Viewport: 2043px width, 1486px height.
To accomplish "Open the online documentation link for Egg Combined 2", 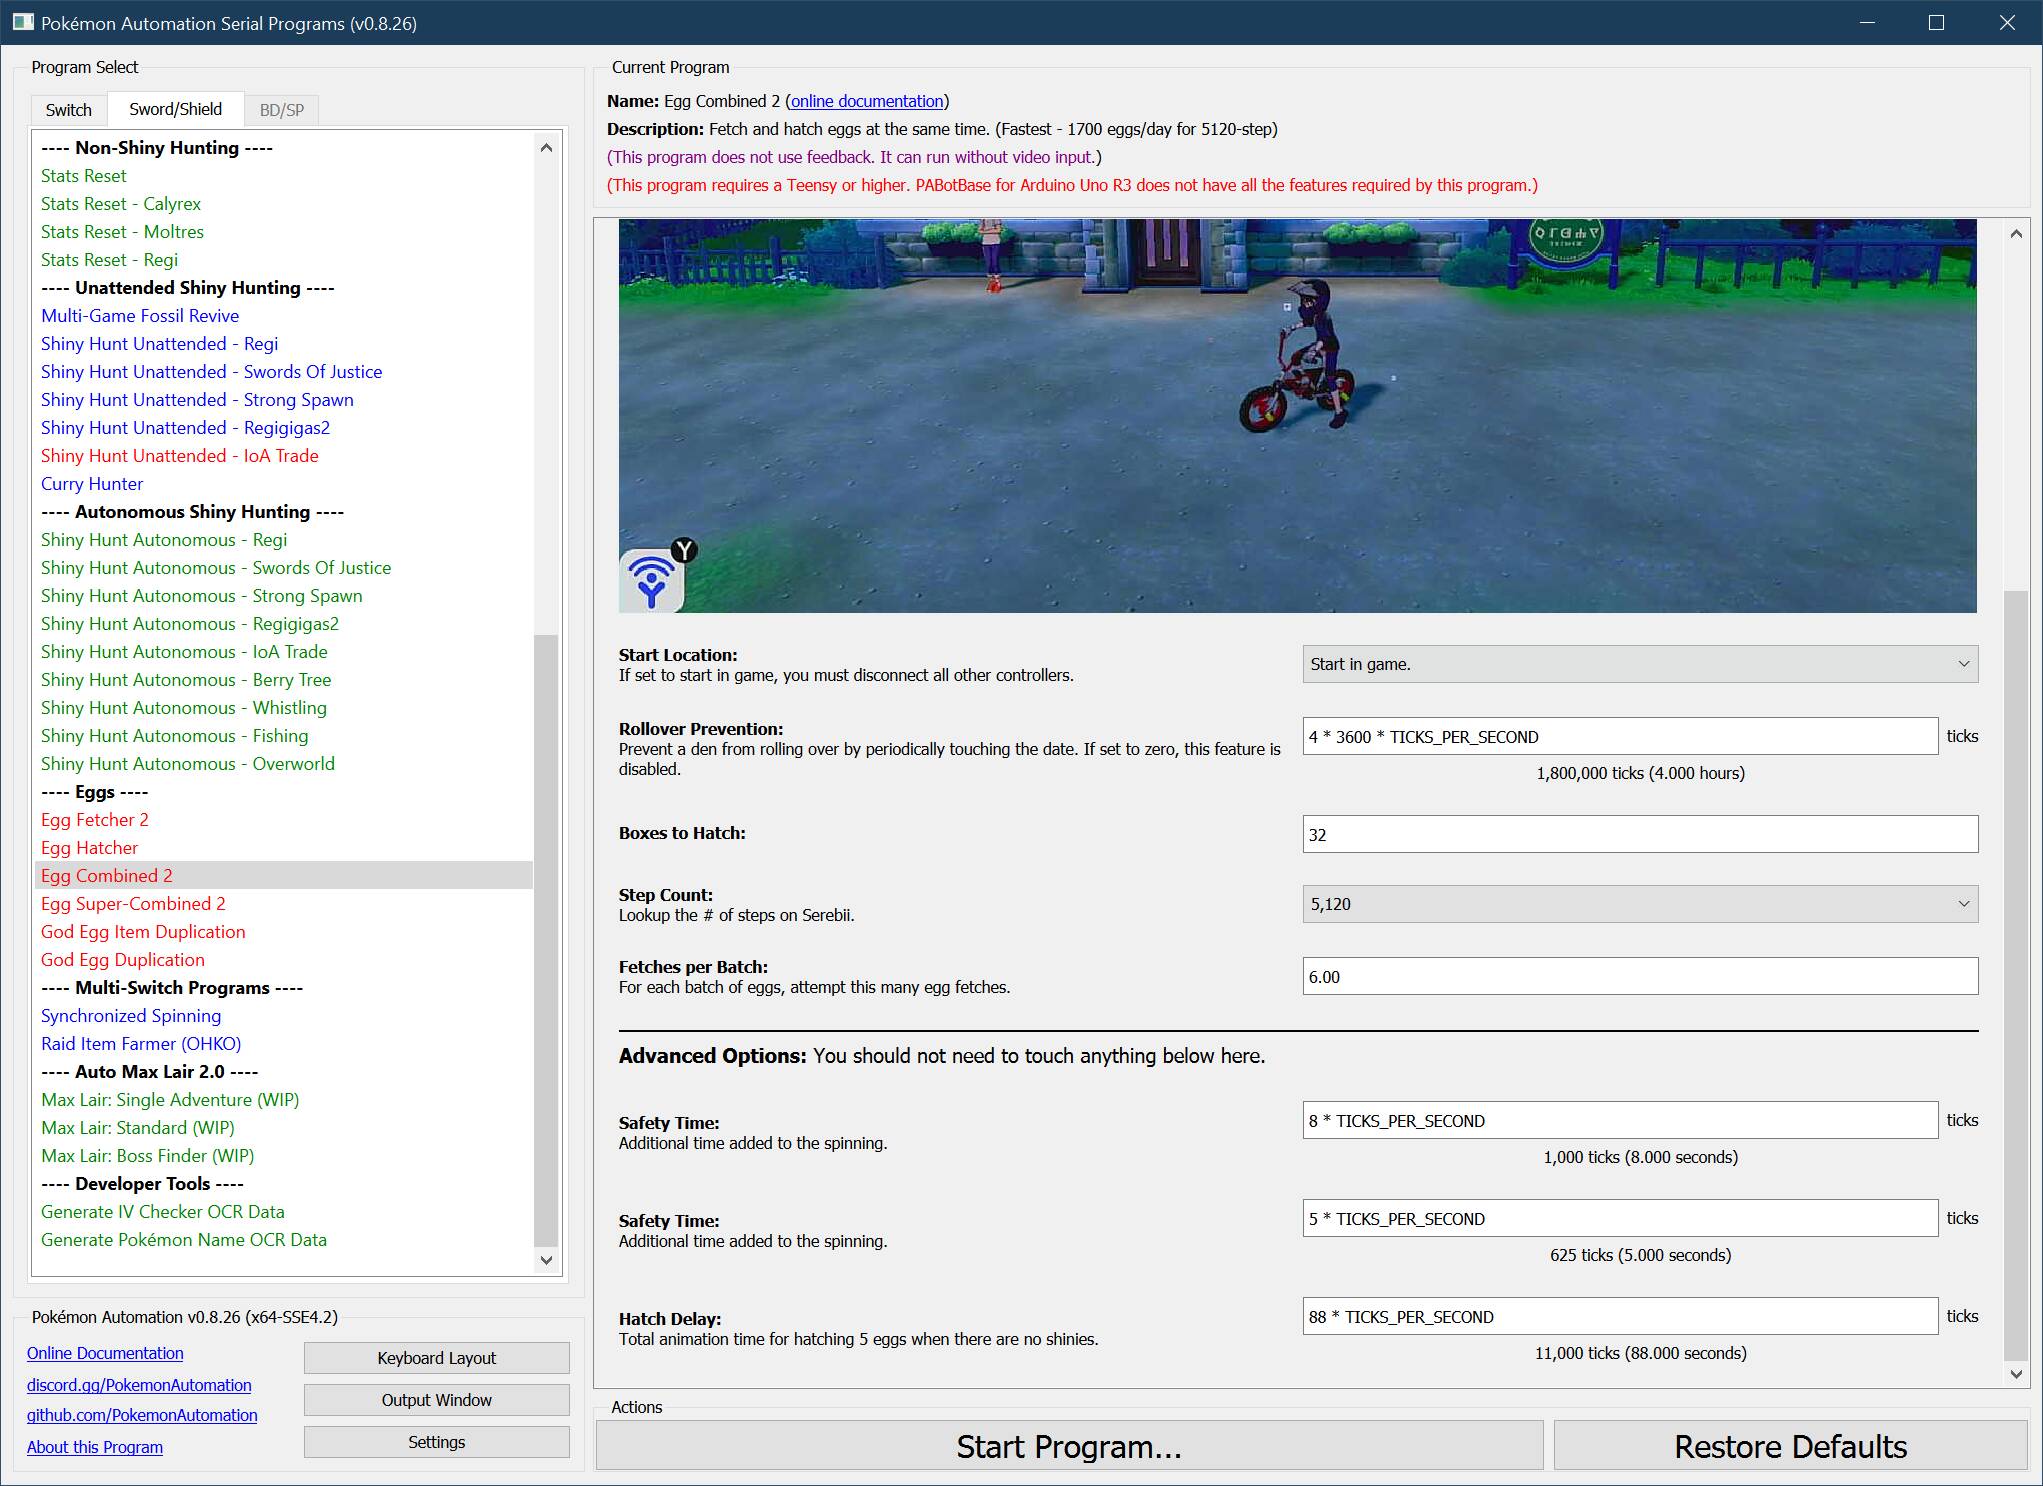I will click(867, 101).
